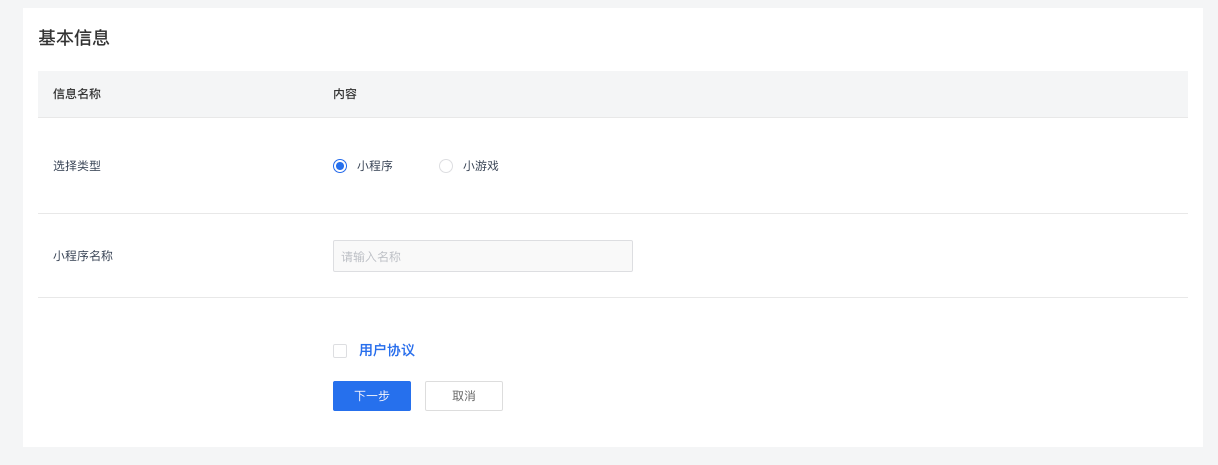Image resolution: width=1218 pixels, height=465 pixels.
Task: Select the 小游戏 radio button
Action: pos(446,166)
